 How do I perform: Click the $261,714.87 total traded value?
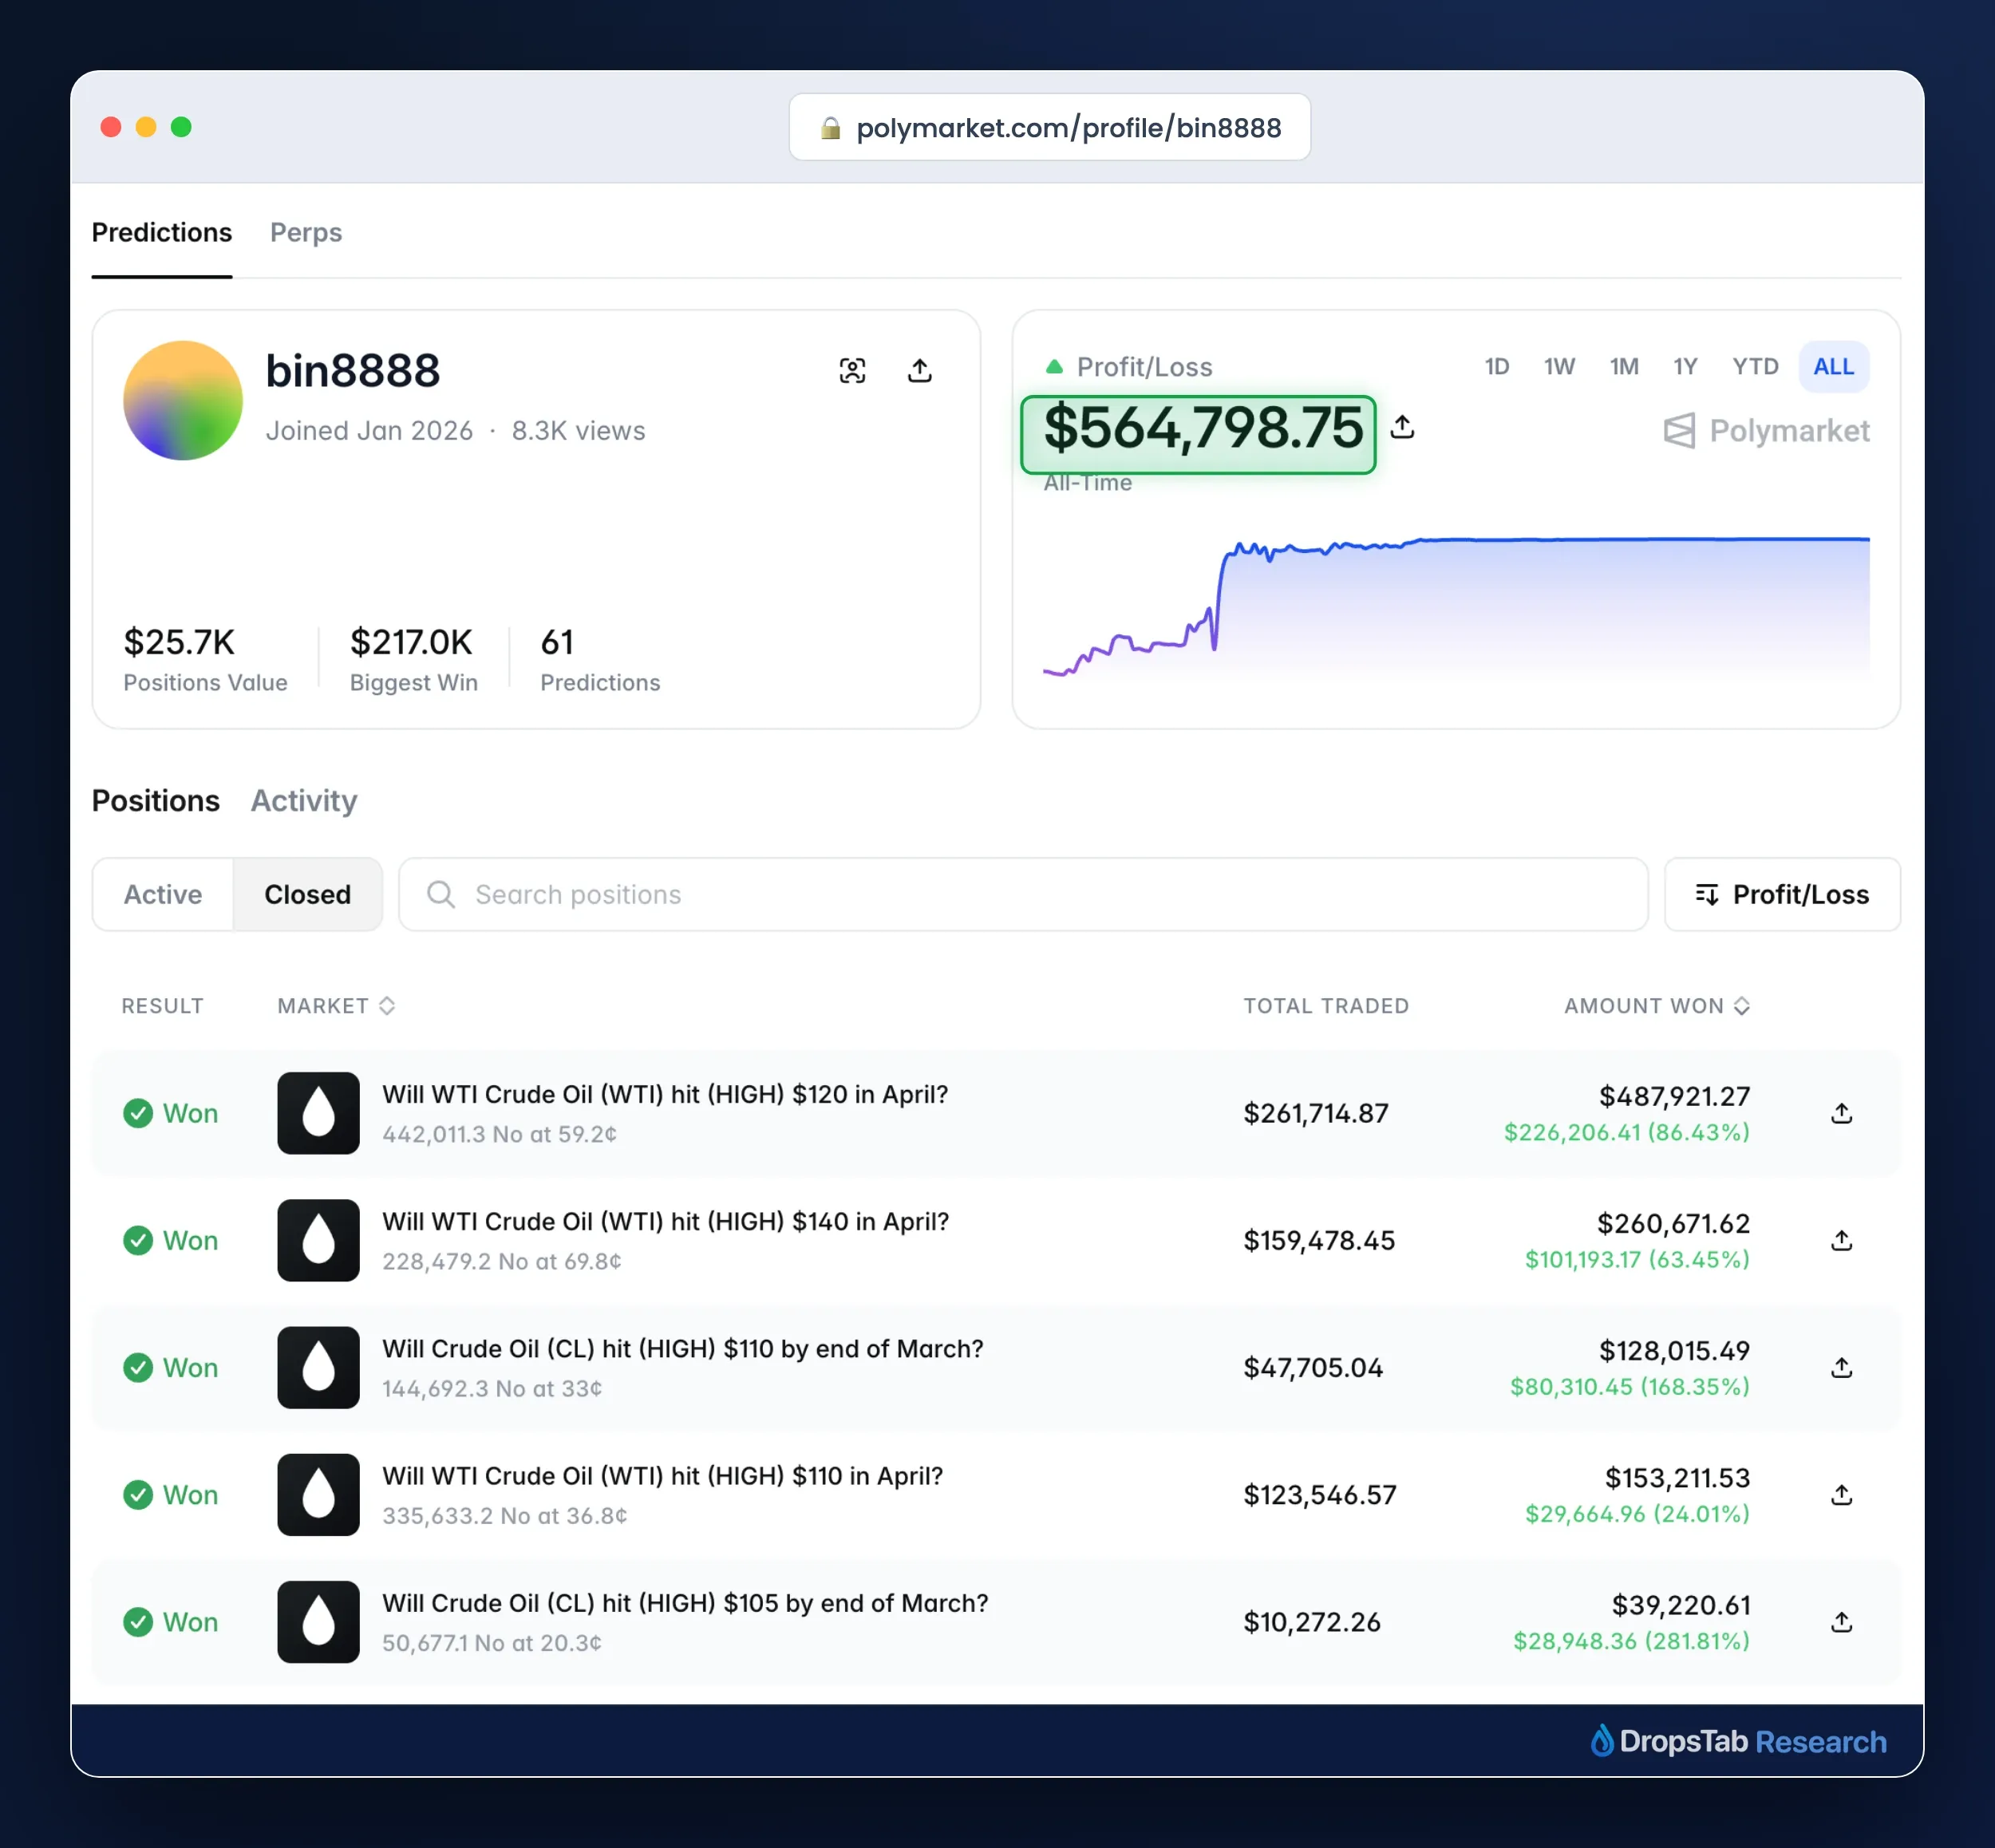[1316, 1113]
